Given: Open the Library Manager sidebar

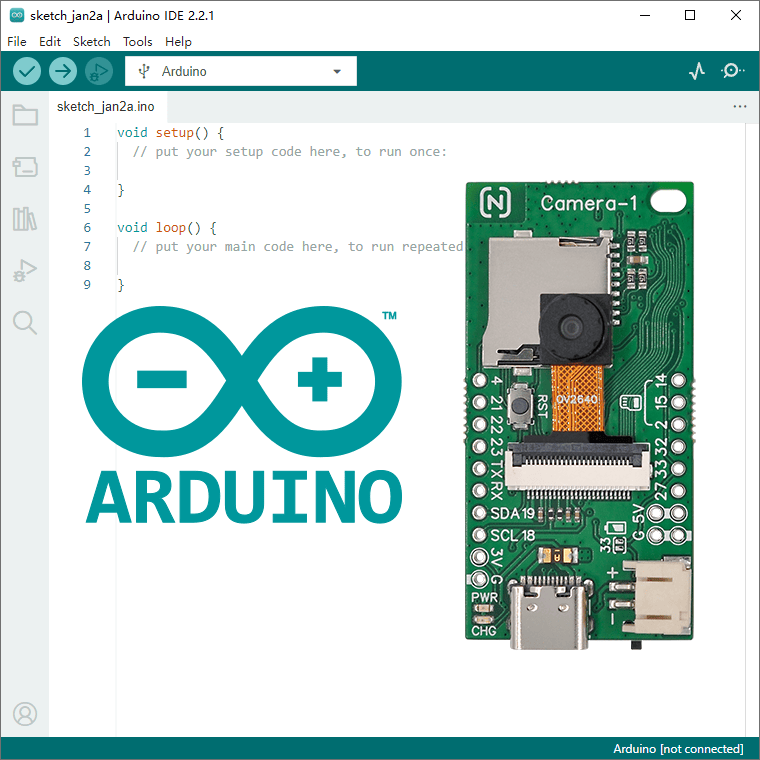Looking at the screenshot, I should click(25, 219).
